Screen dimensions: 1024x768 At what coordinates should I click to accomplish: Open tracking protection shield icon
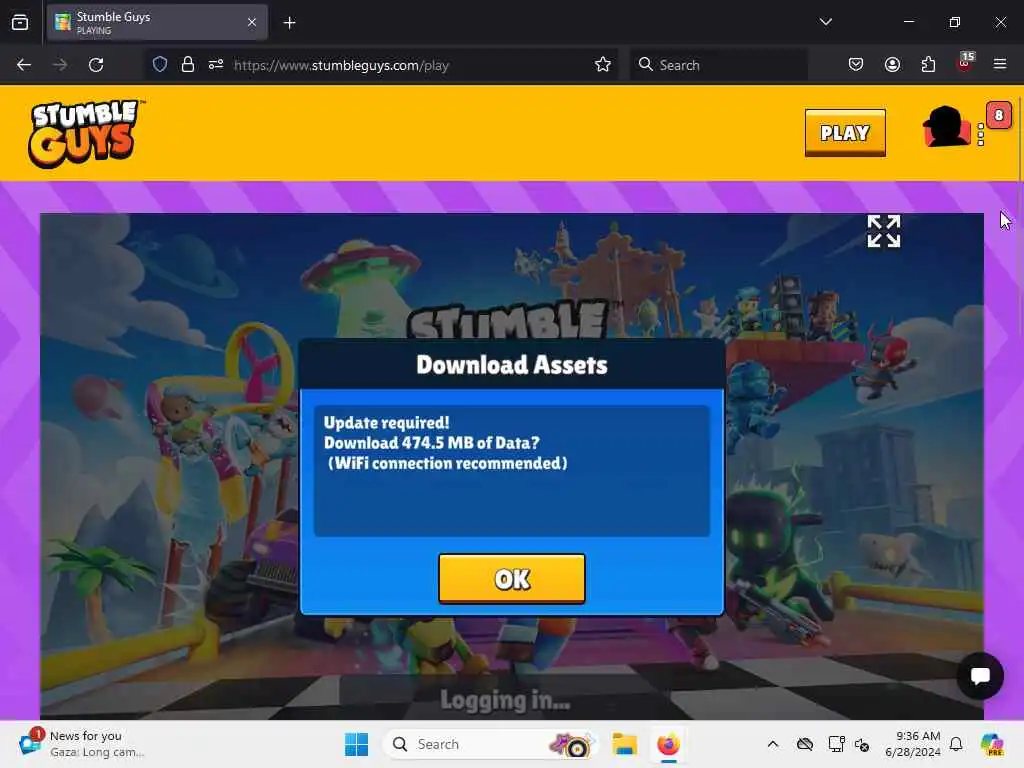coord(160,65)
